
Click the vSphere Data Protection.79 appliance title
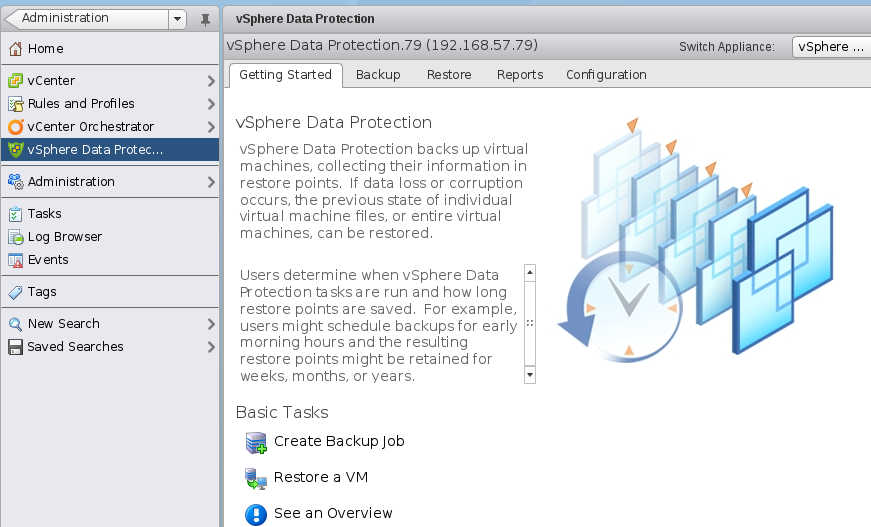(382, 46)
